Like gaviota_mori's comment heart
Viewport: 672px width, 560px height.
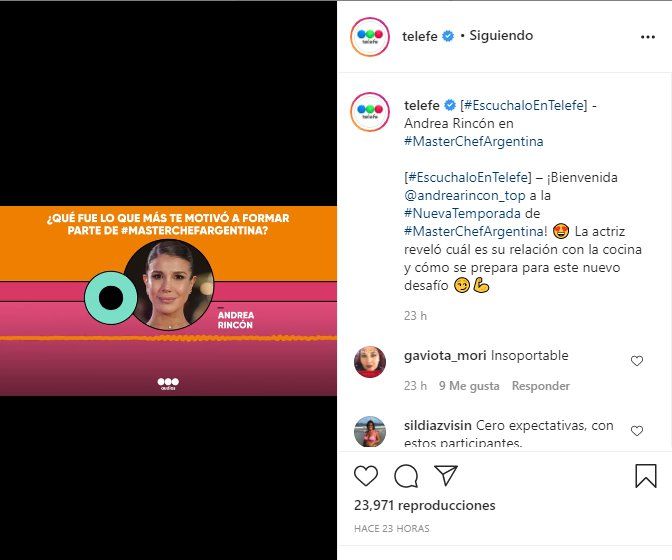tap(637, 361)
